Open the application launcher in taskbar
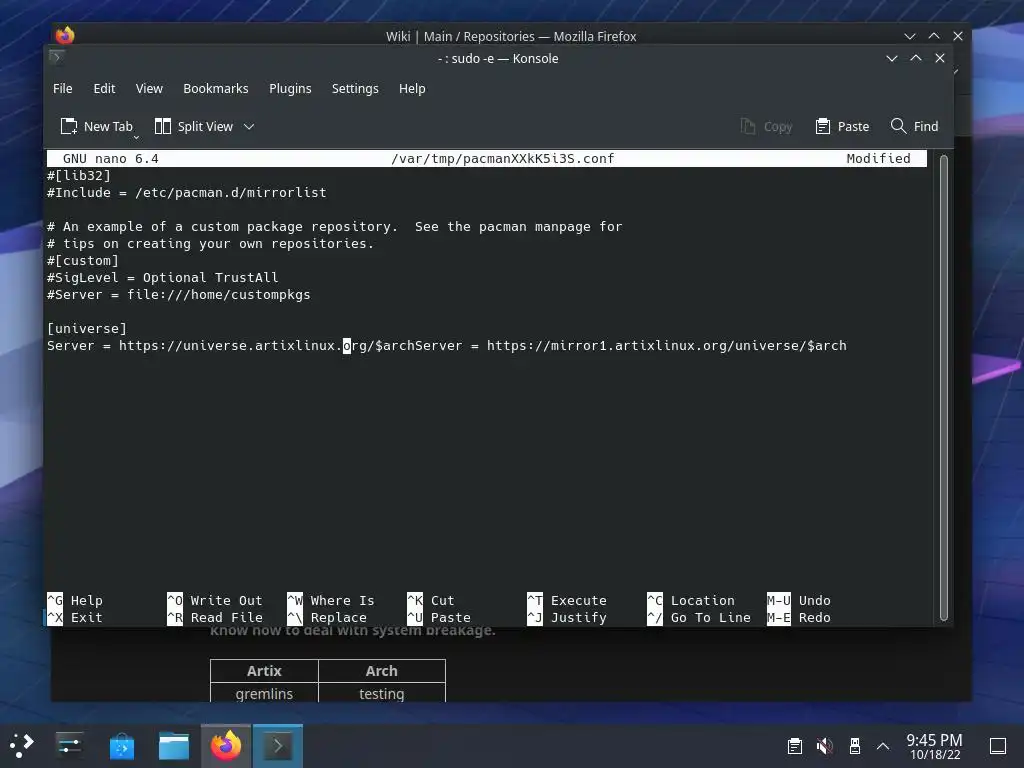Image resolution: width=1024 pixels, height=768 pixels. (x=22, y=745)
